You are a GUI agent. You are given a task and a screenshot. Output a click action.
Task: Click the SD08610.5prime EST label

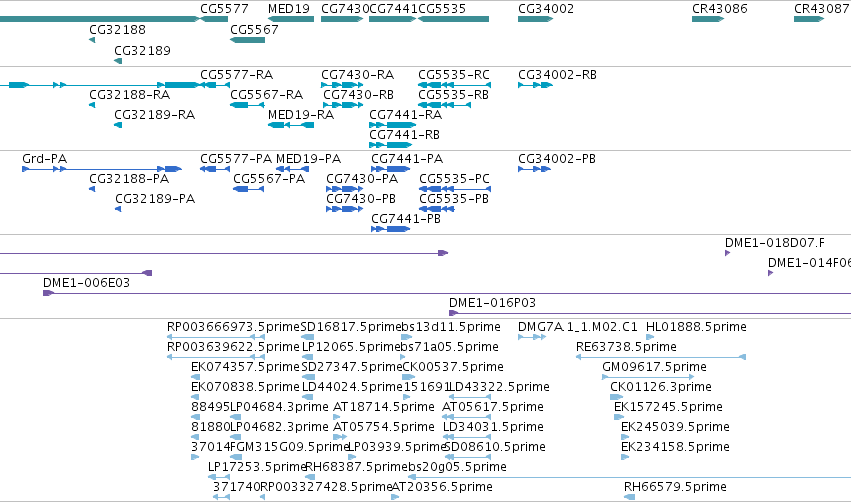(495, 448)
